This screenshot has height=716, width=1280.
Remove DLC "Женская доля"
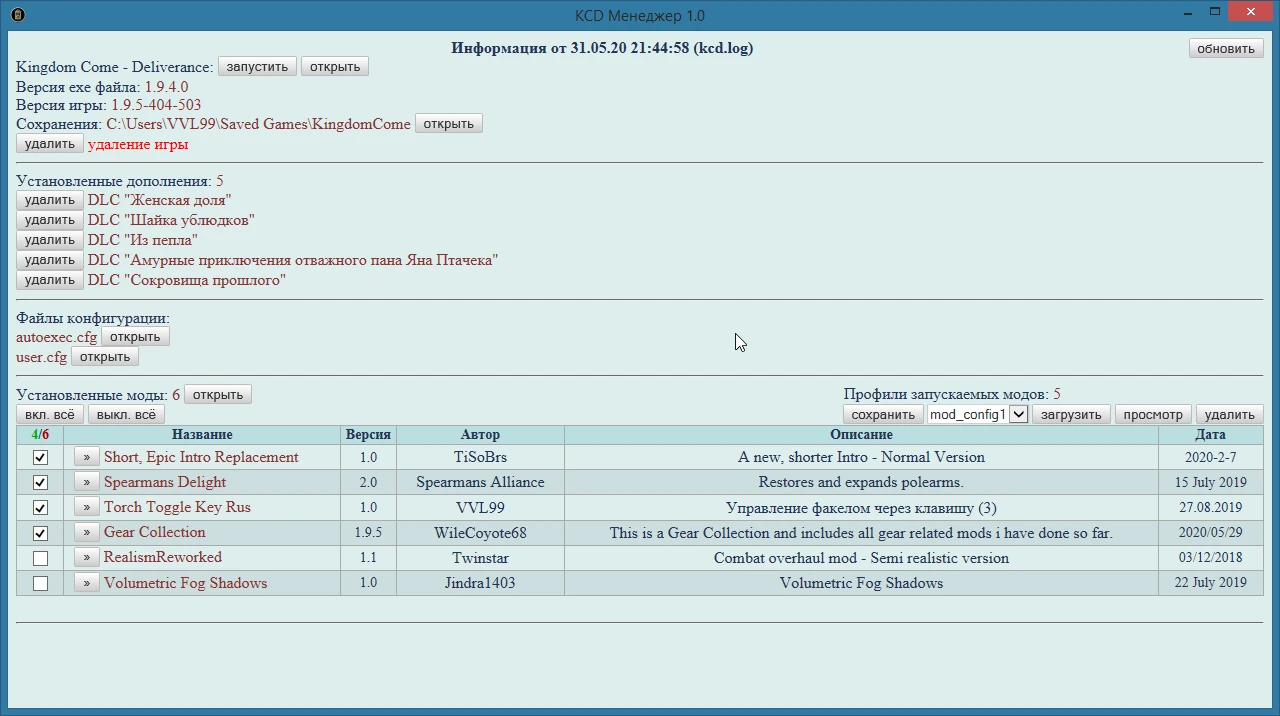[x=49, y=199]
